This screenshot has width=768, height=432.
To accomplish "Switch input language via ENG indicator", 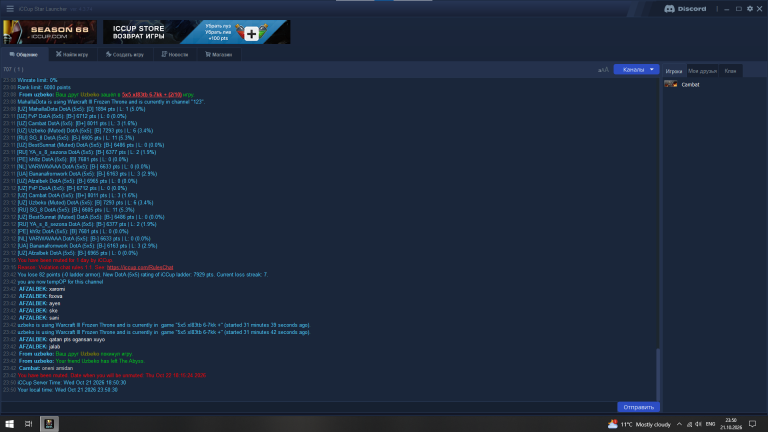I will pyautogui.click(x=711, y=424).
